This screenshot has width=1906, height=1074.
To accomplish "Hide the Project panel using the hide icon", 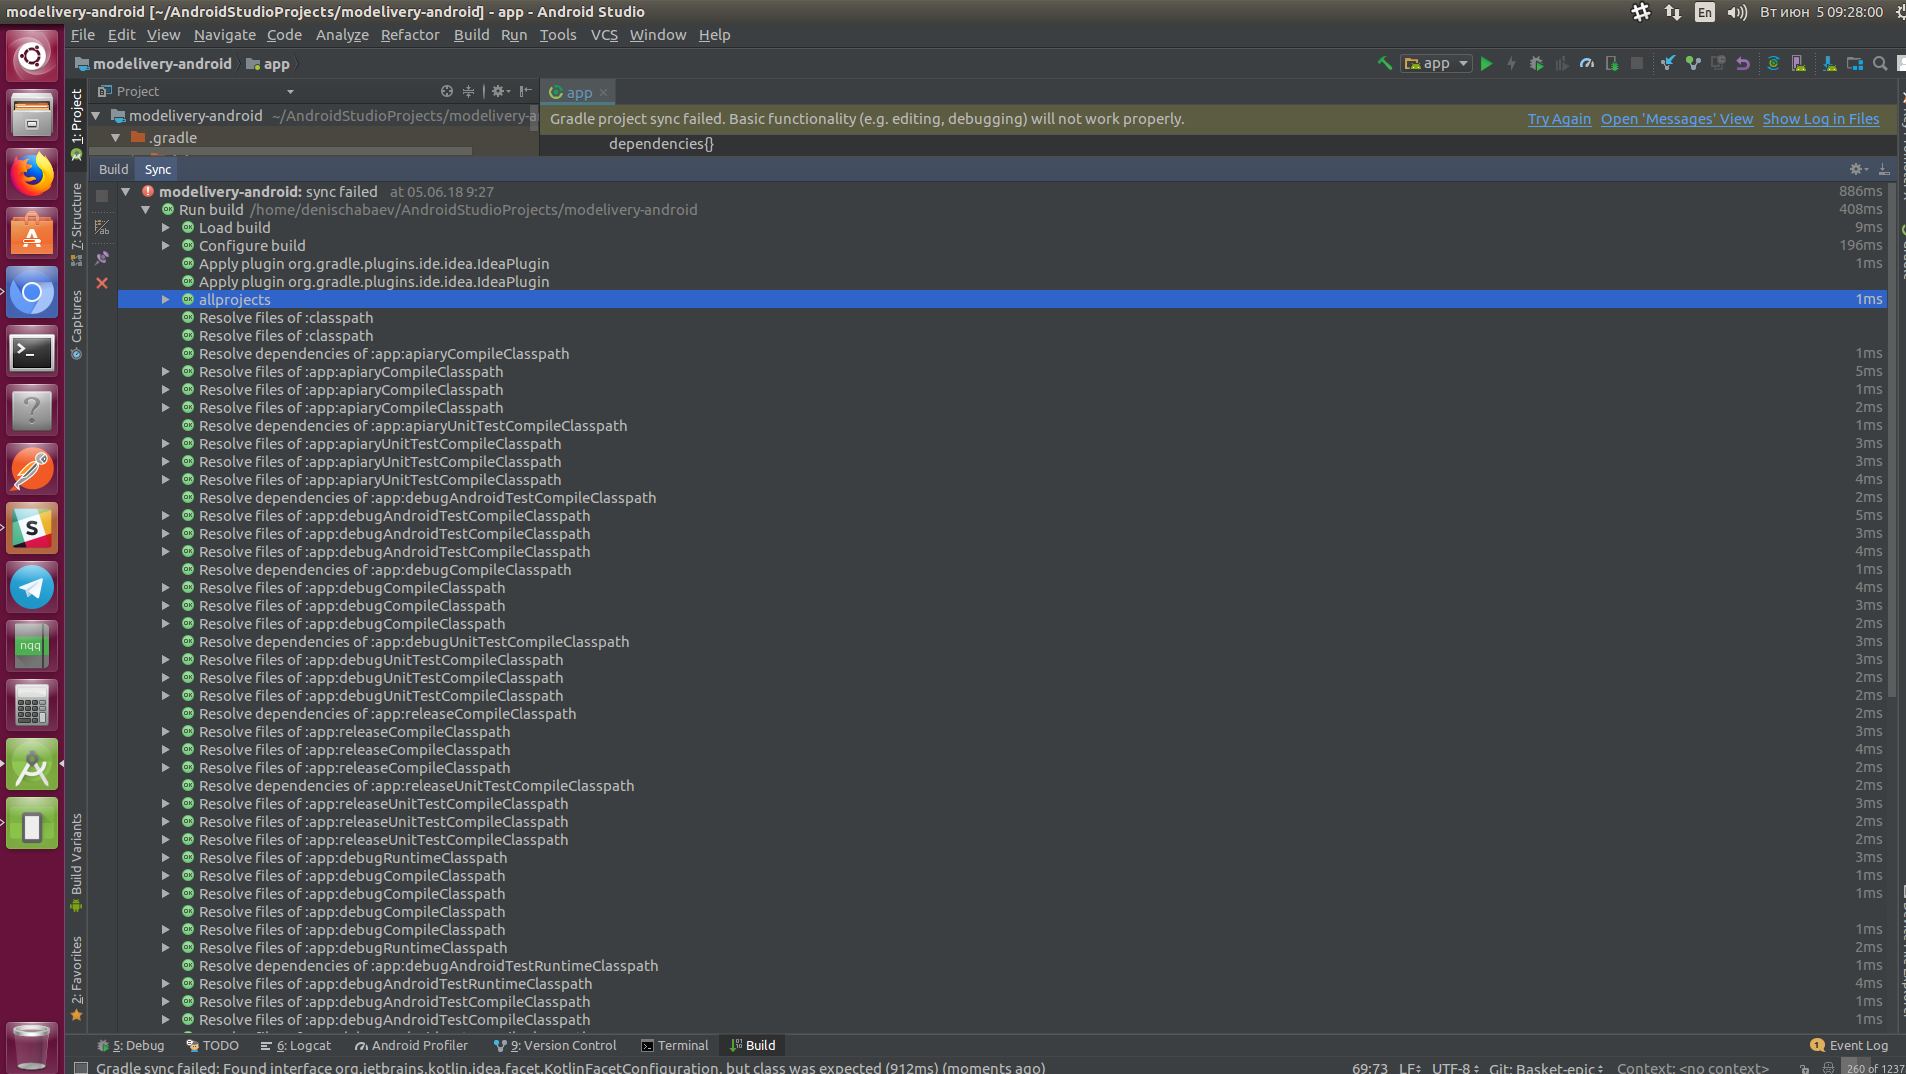I will click(526, 91).
